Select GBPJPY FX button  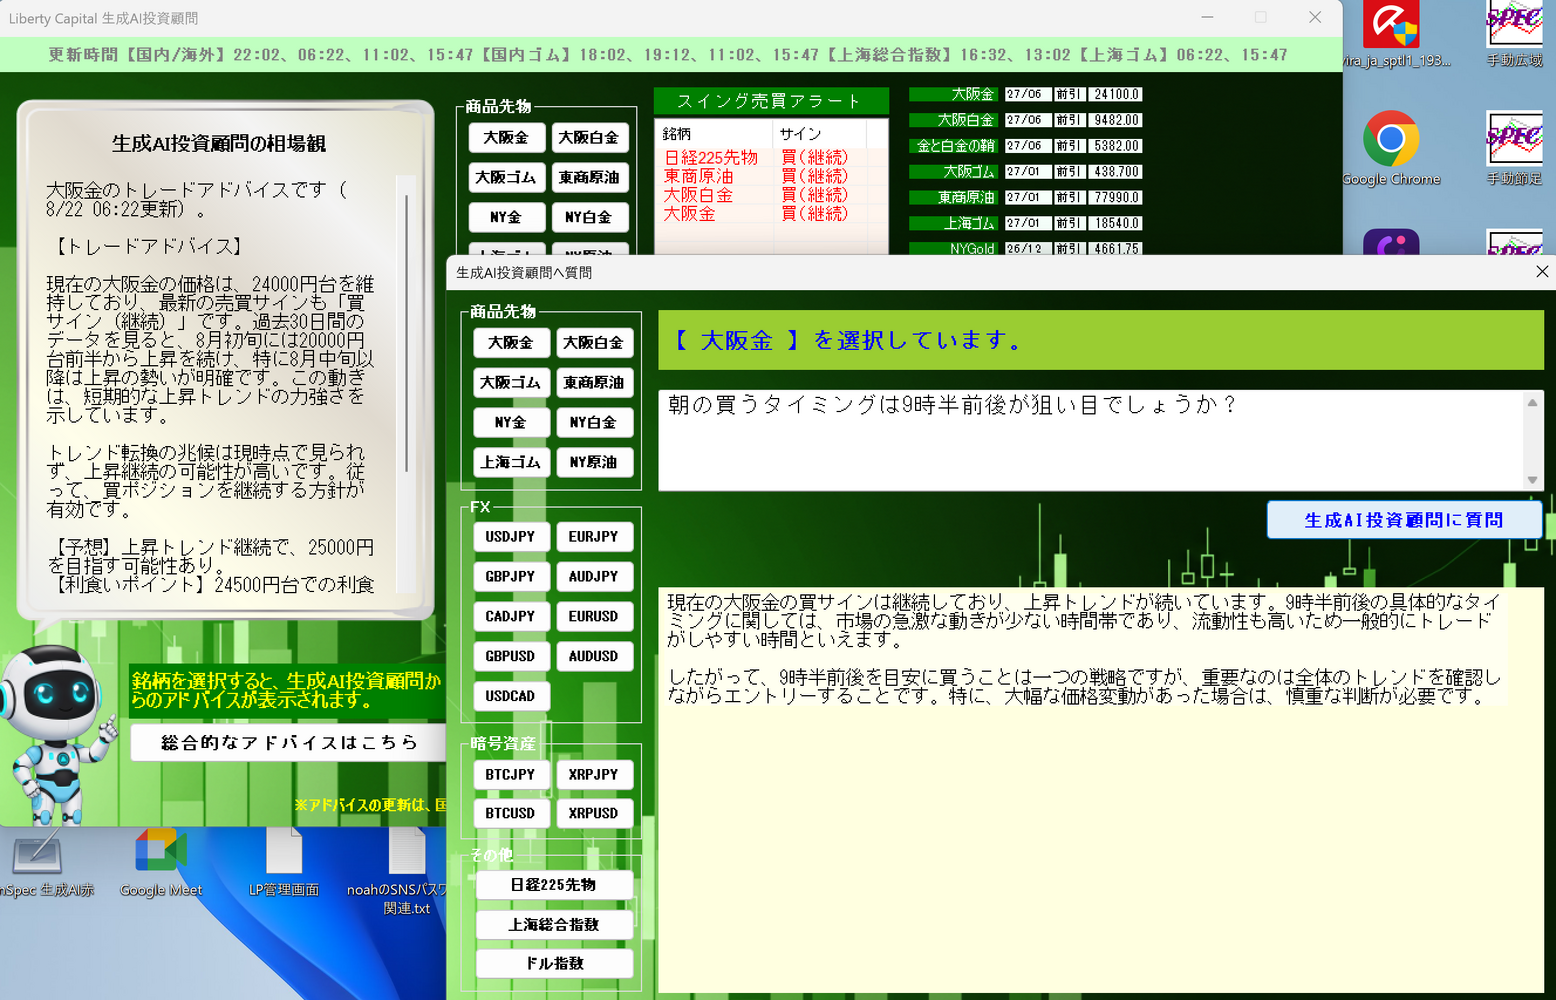coord(510,577)
